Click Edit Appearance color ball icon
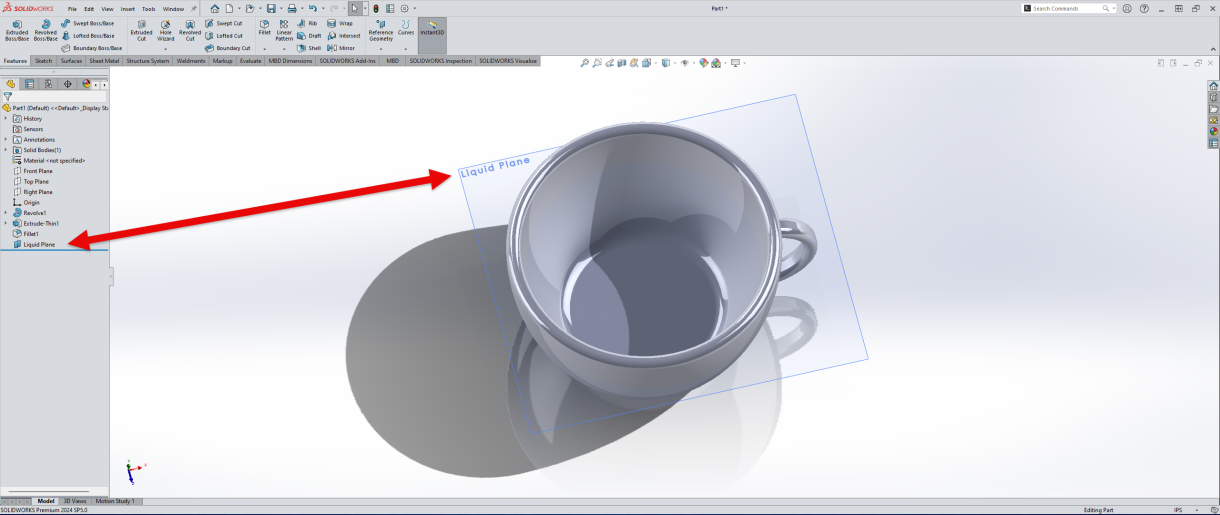The image size is (1220, 515). [704, 63]
